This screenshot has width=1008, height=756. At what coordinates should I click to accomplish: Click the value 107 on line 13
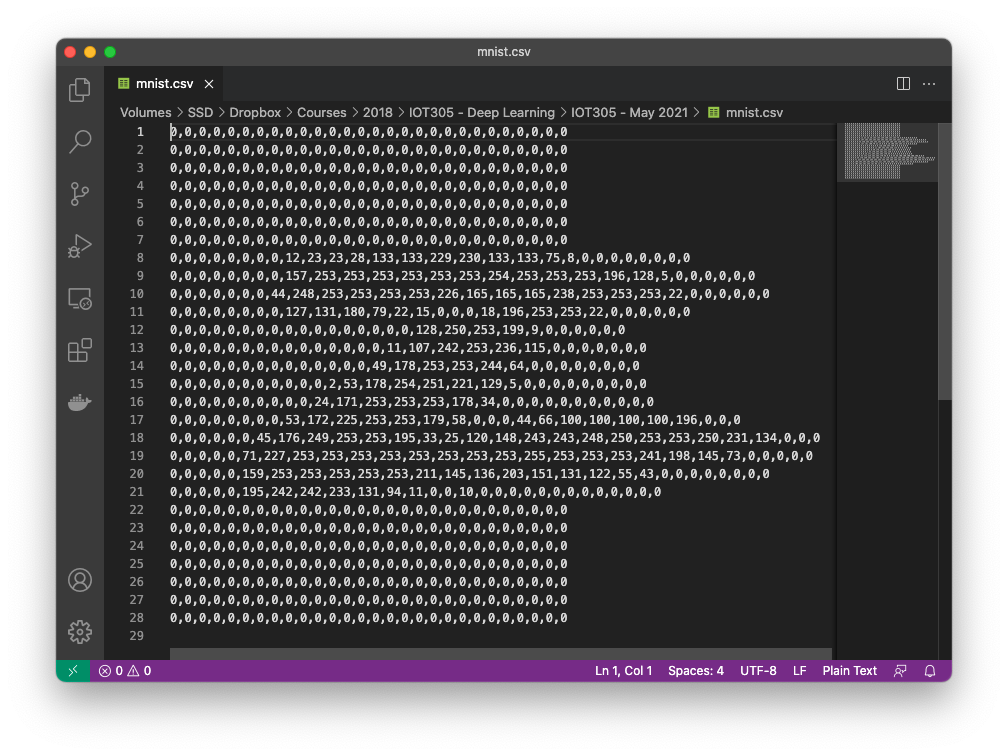[419, 348]
